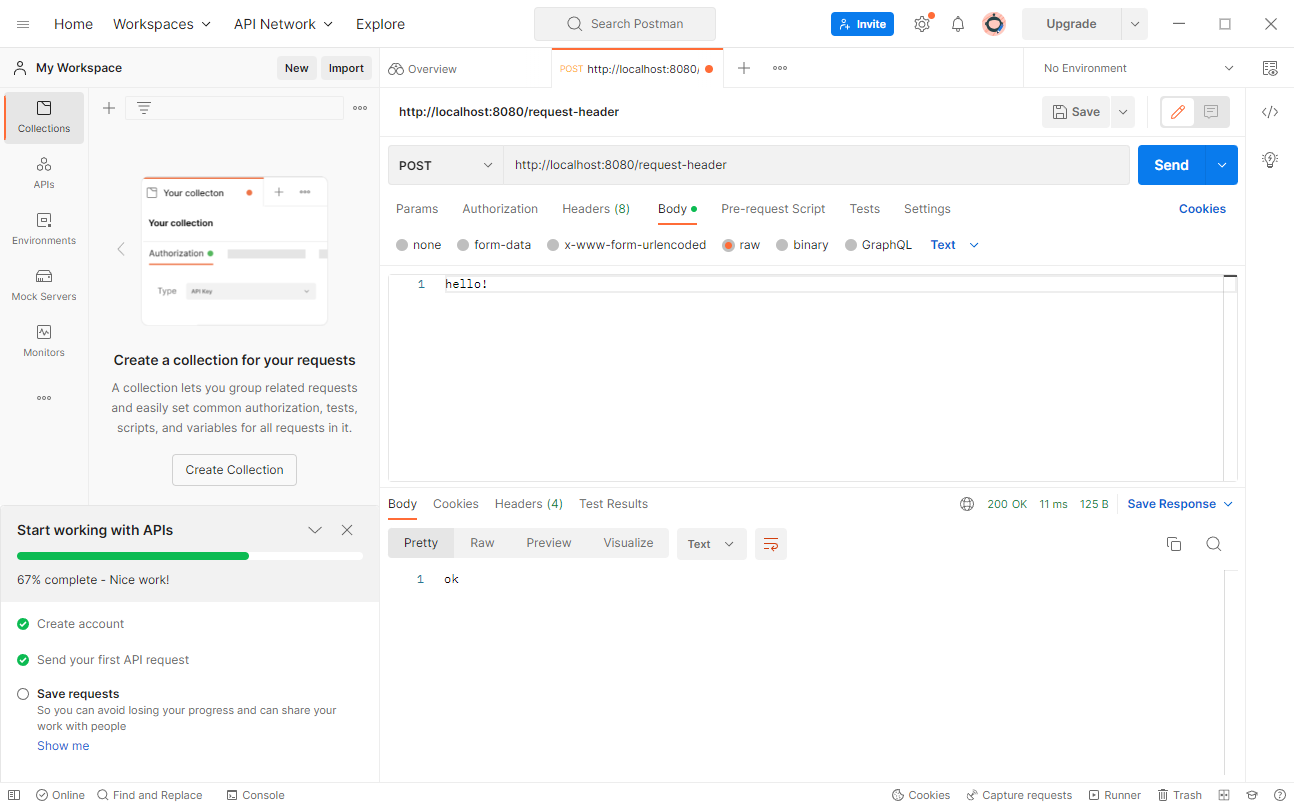Click the Show me link
The height and width of the screenshot is (807, 1294).
click(63, 746)
